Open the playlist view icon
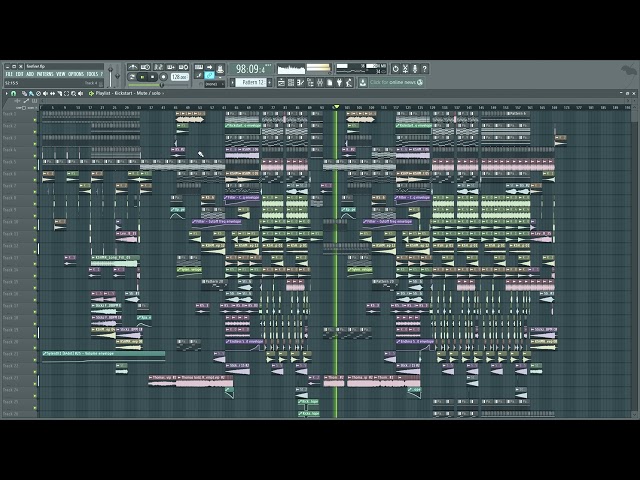 pos(282,82)
